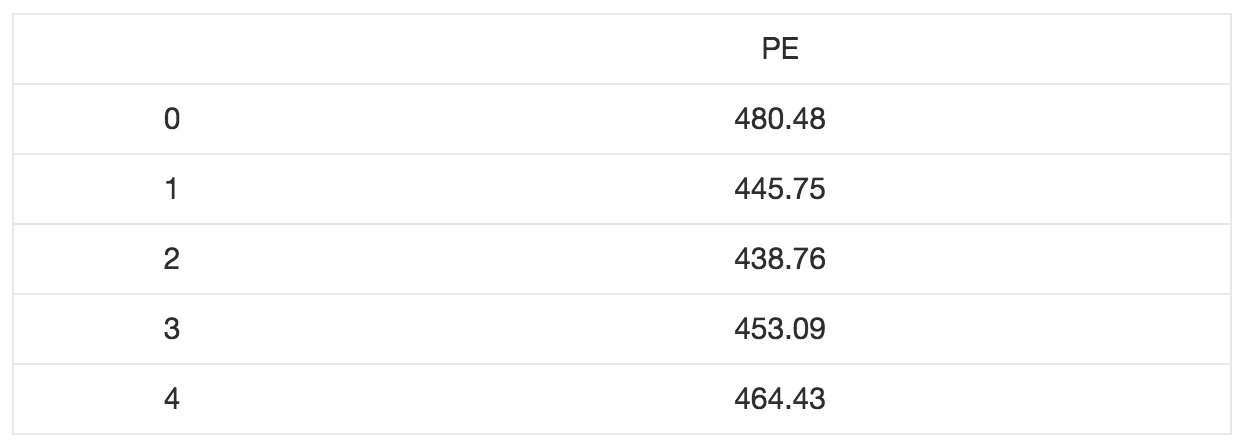Screen dimensions: 1240x446
Task: Highlight the highest PE value 480.48
Action: click(x=780, y=120)
